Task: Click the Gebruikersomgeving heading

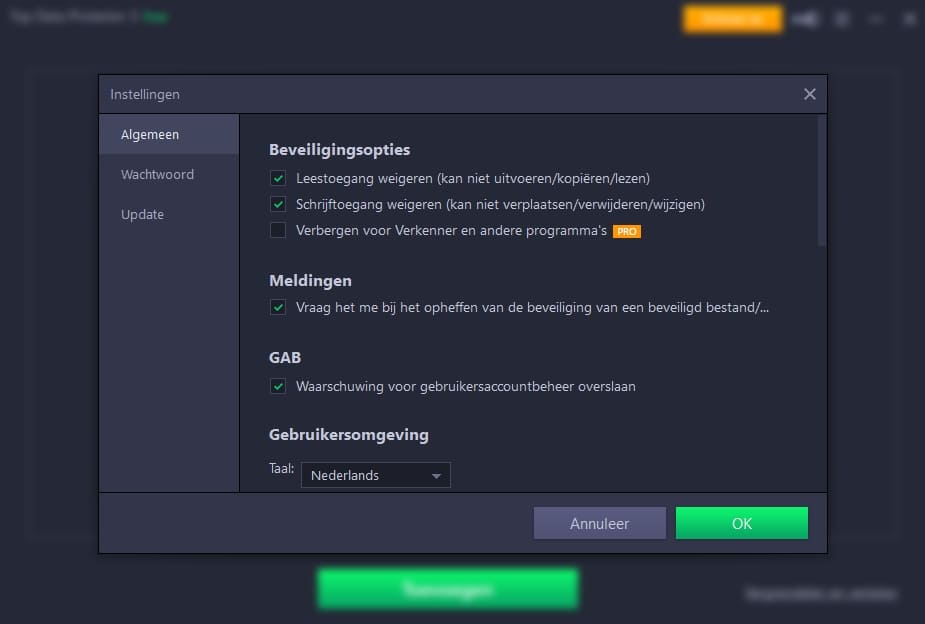Action: (x=349, y=435)
